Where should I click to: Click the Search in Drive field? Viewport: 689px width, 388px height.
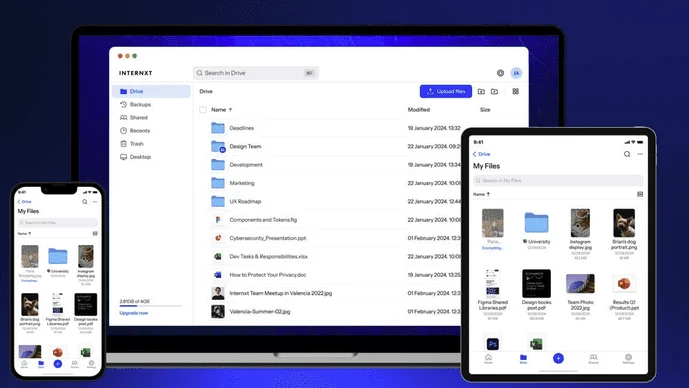256,73
